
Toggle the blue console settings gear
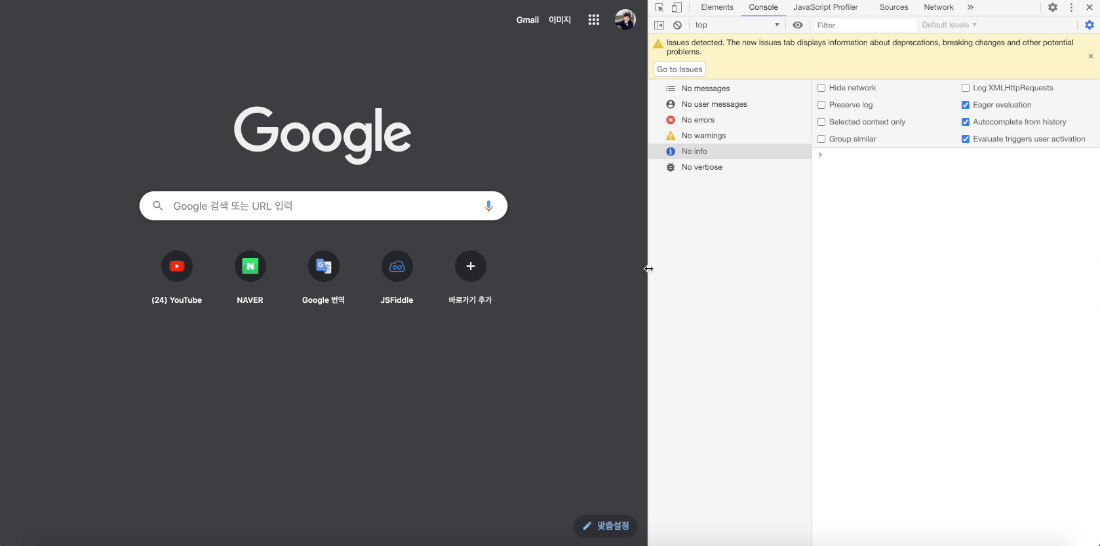pyautogui.click(x=1089, y=25)
